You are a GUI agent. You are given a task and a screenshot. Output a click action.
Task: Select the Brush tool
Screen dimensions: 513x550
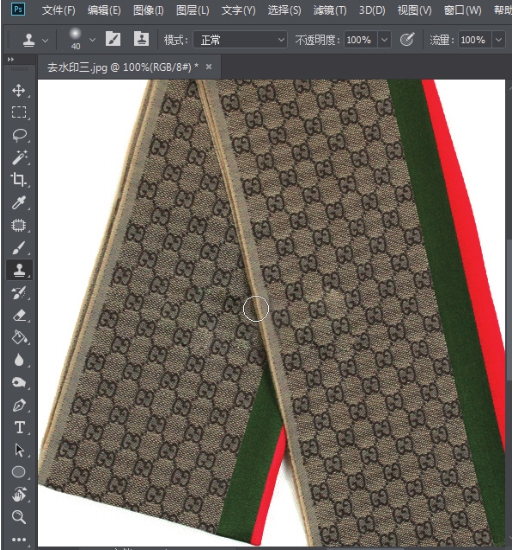[x=19, y=248]
